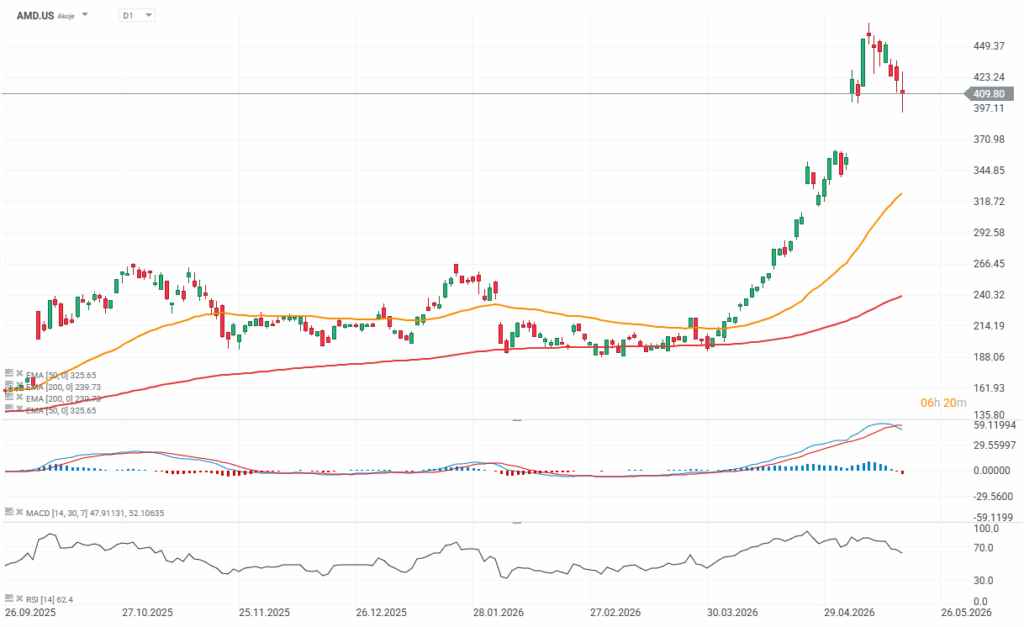Click the divider handle above the MACD pane
Screen dimensions: 1024x627
[x=517, y=420]
